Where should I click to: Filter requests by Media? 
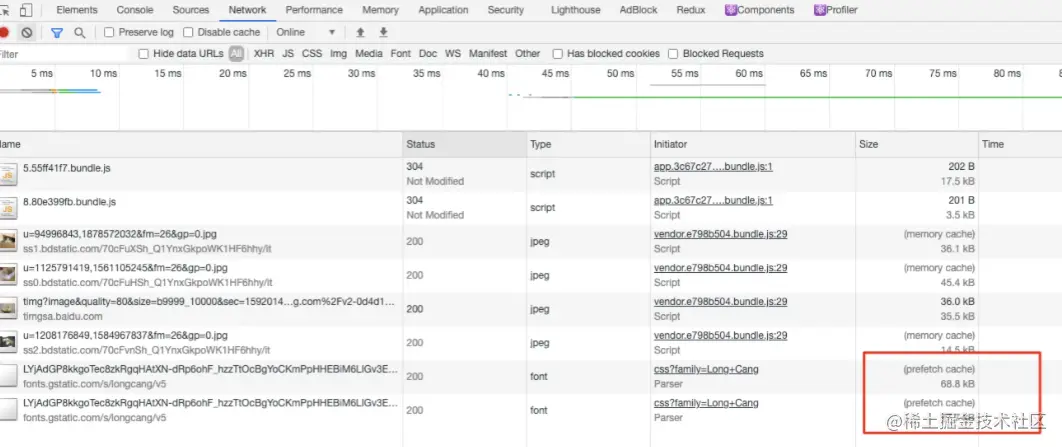click(x=369, y=54)
